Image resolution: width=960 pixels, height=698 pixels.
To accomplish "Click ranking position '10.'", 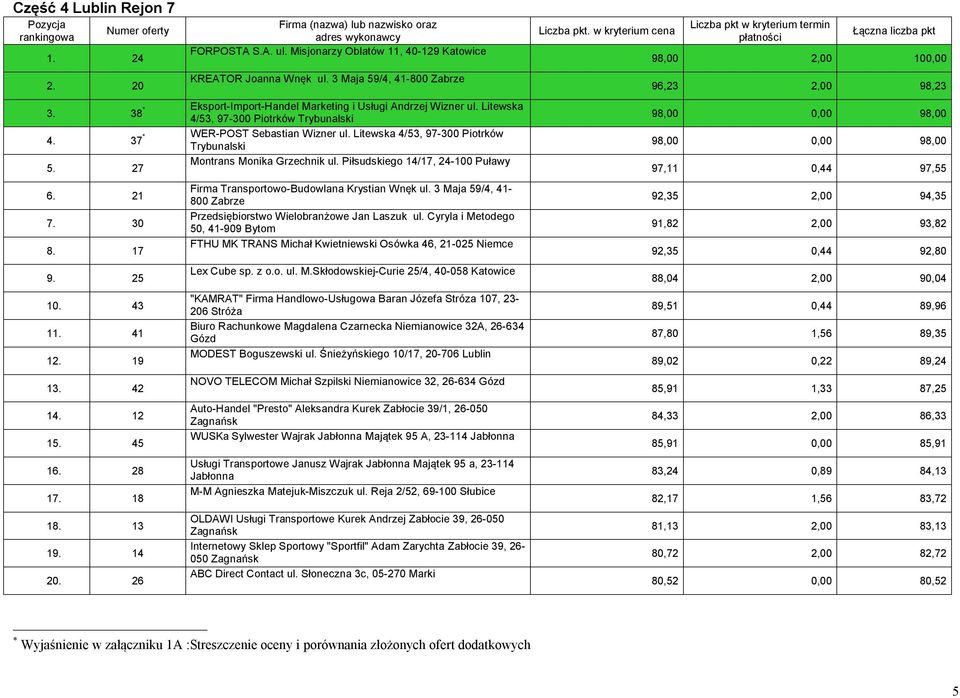I will click(x=54, y=306).
